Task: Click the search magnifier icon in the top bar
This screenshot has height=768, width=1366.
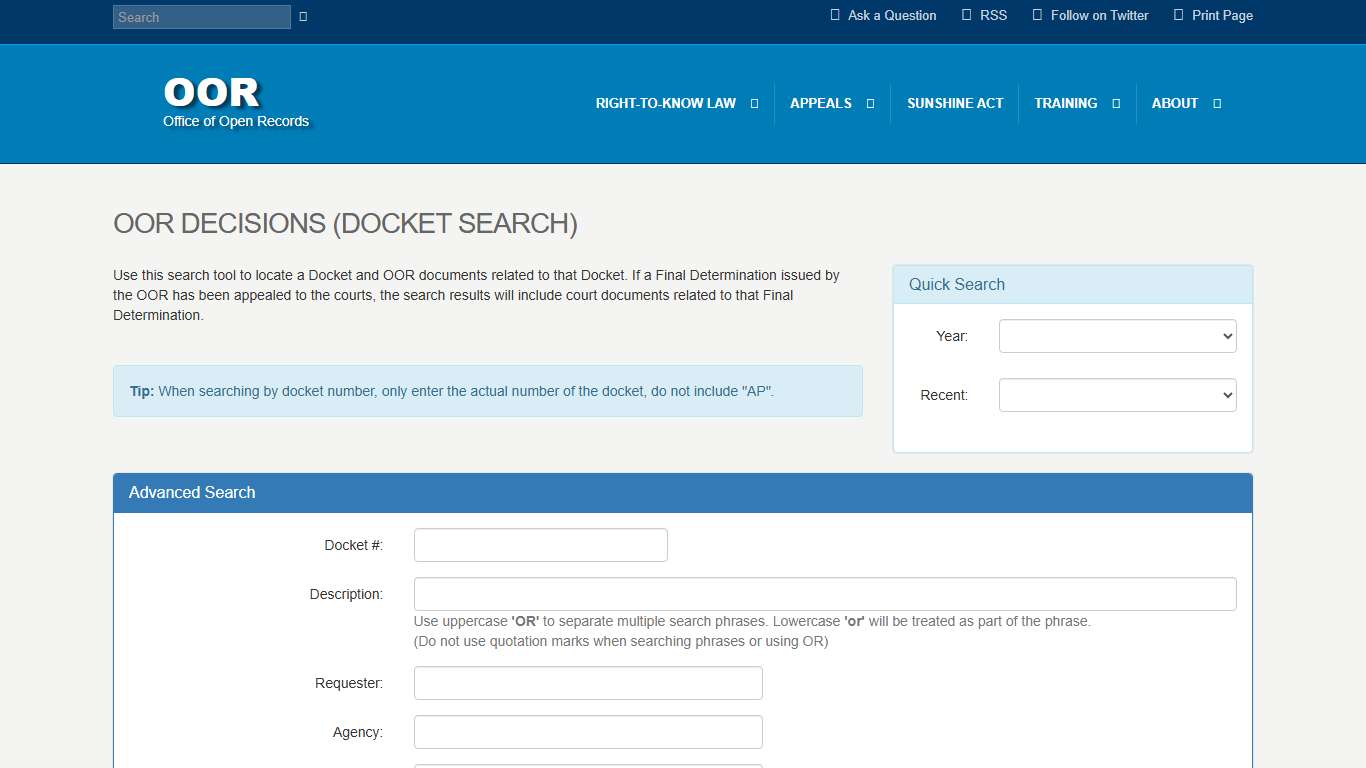Action: [x=302, y=16]
